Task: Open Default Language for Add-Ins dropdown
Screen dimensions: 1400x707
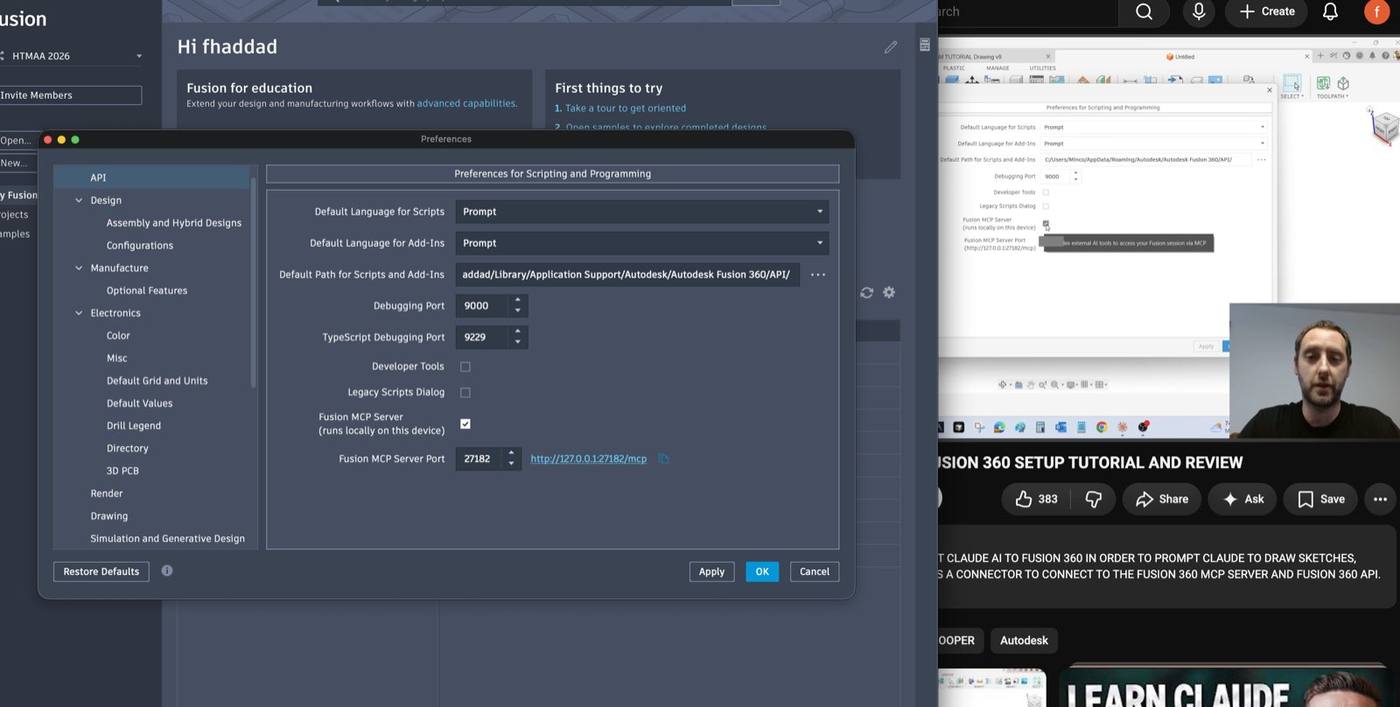Action: pyautogui.click(x=642, y=243)
